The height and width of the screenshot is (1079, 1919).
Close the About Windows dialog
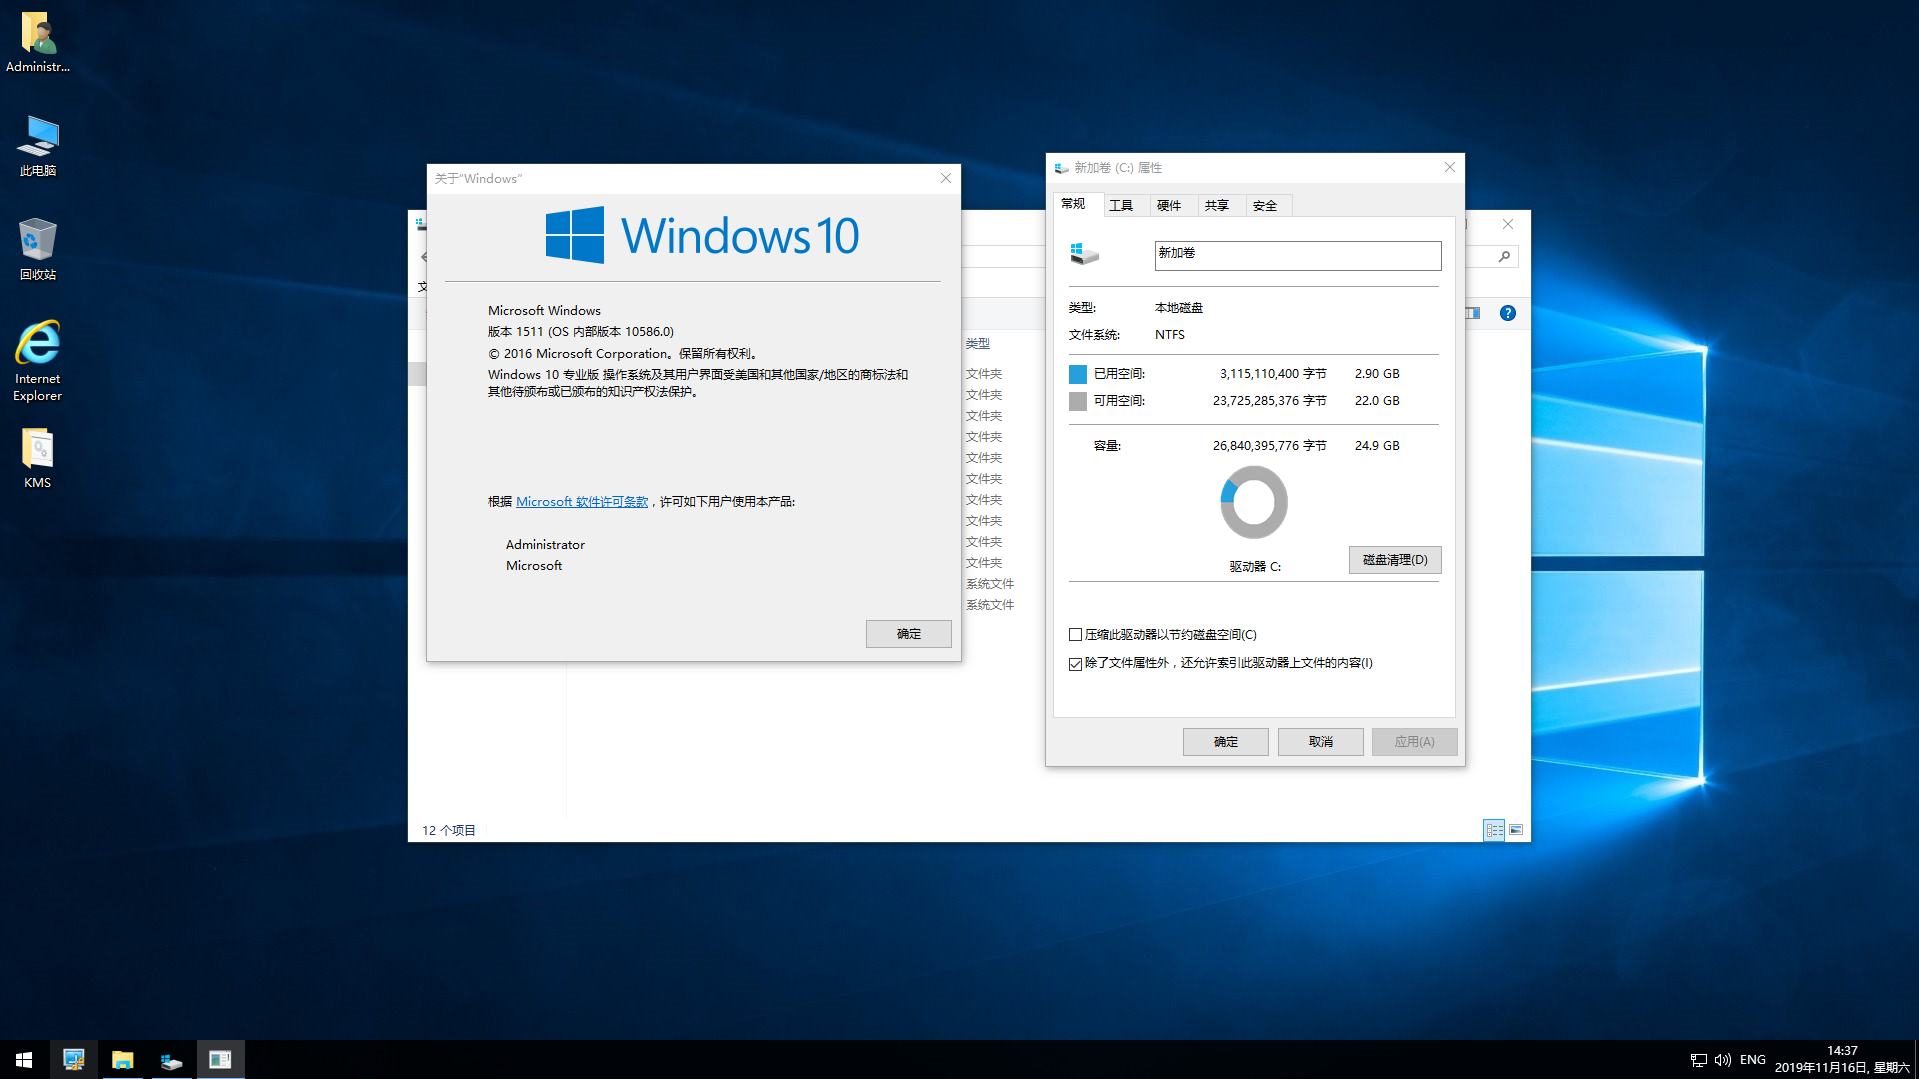945,178
